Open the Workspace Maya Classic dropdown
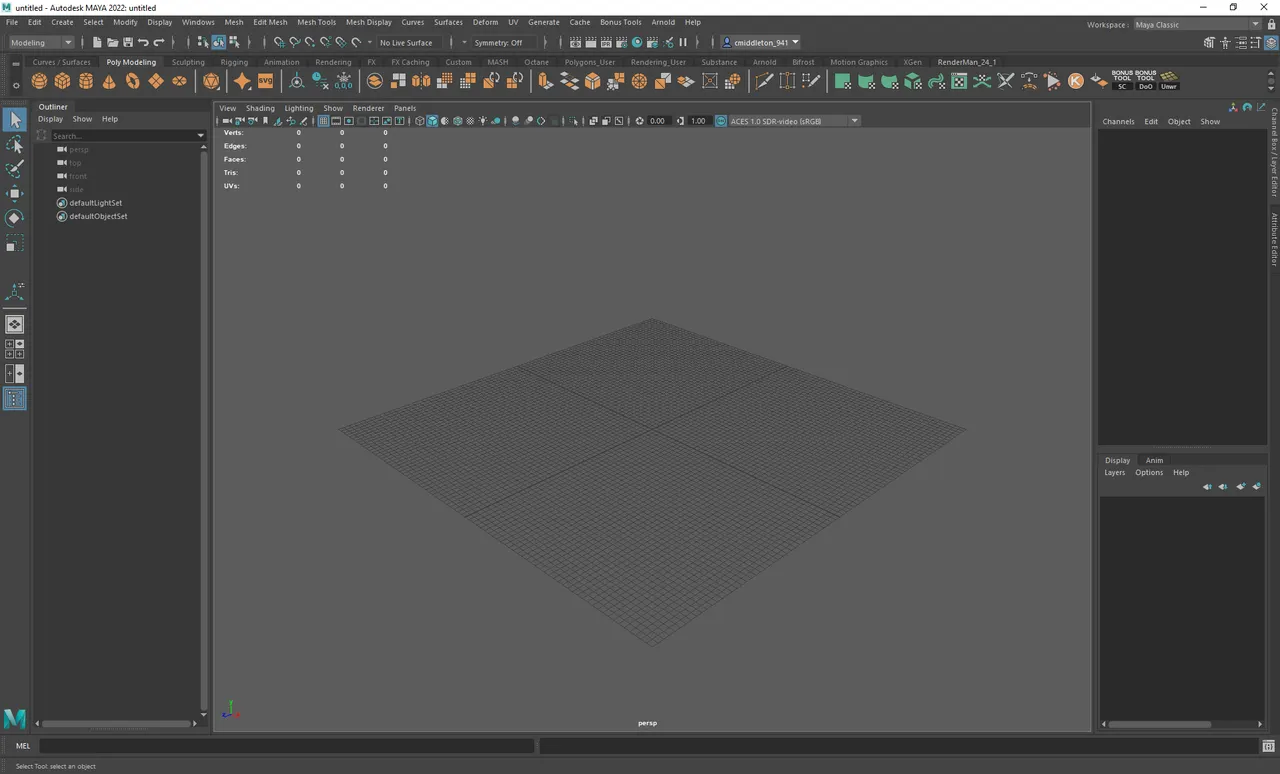1280x774 pixels. click(x=1197, y=24)
